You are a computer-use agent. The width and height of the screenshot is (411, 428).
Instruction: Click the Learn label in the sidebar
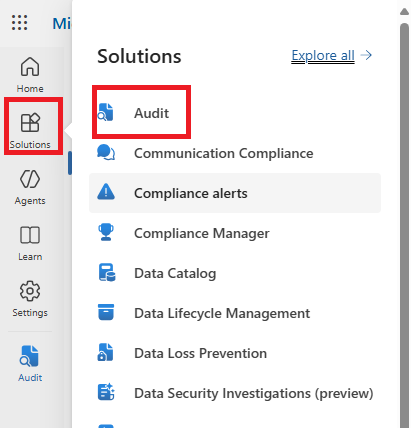tap(30, 257)
